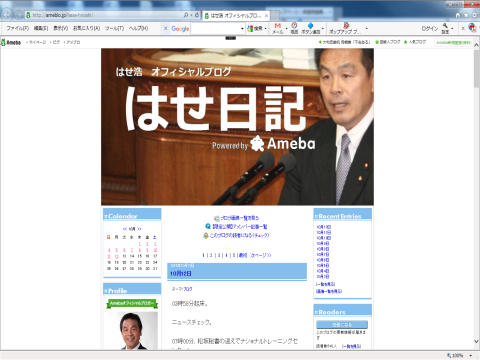This screenshot has width=480, height=360.
Task: Click the 次ページ next page link
Action: click(x=261, y=255)
